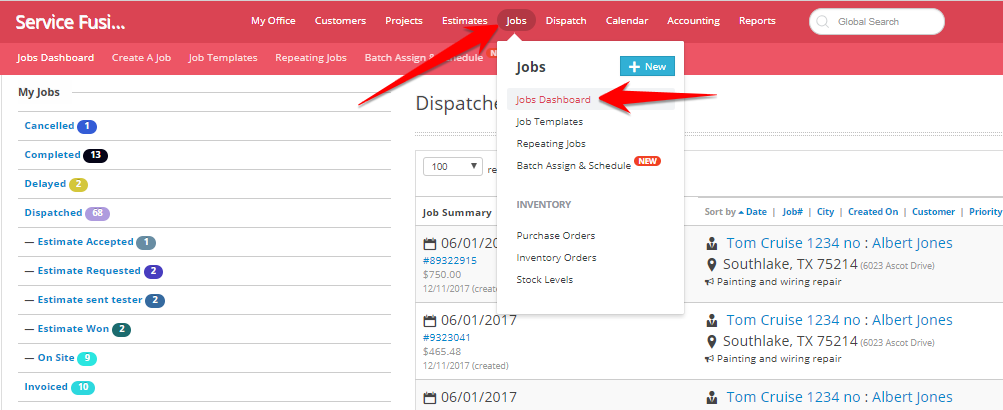
Task: Sort job list by Date
Action: coord(755,212)
